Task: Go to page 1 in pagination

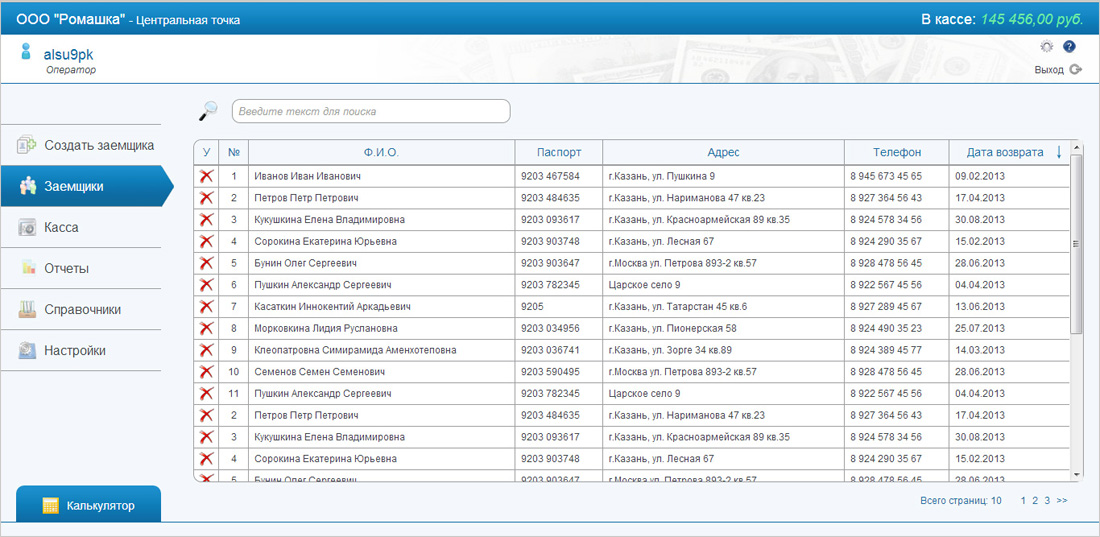Action: pos(1024,500)
